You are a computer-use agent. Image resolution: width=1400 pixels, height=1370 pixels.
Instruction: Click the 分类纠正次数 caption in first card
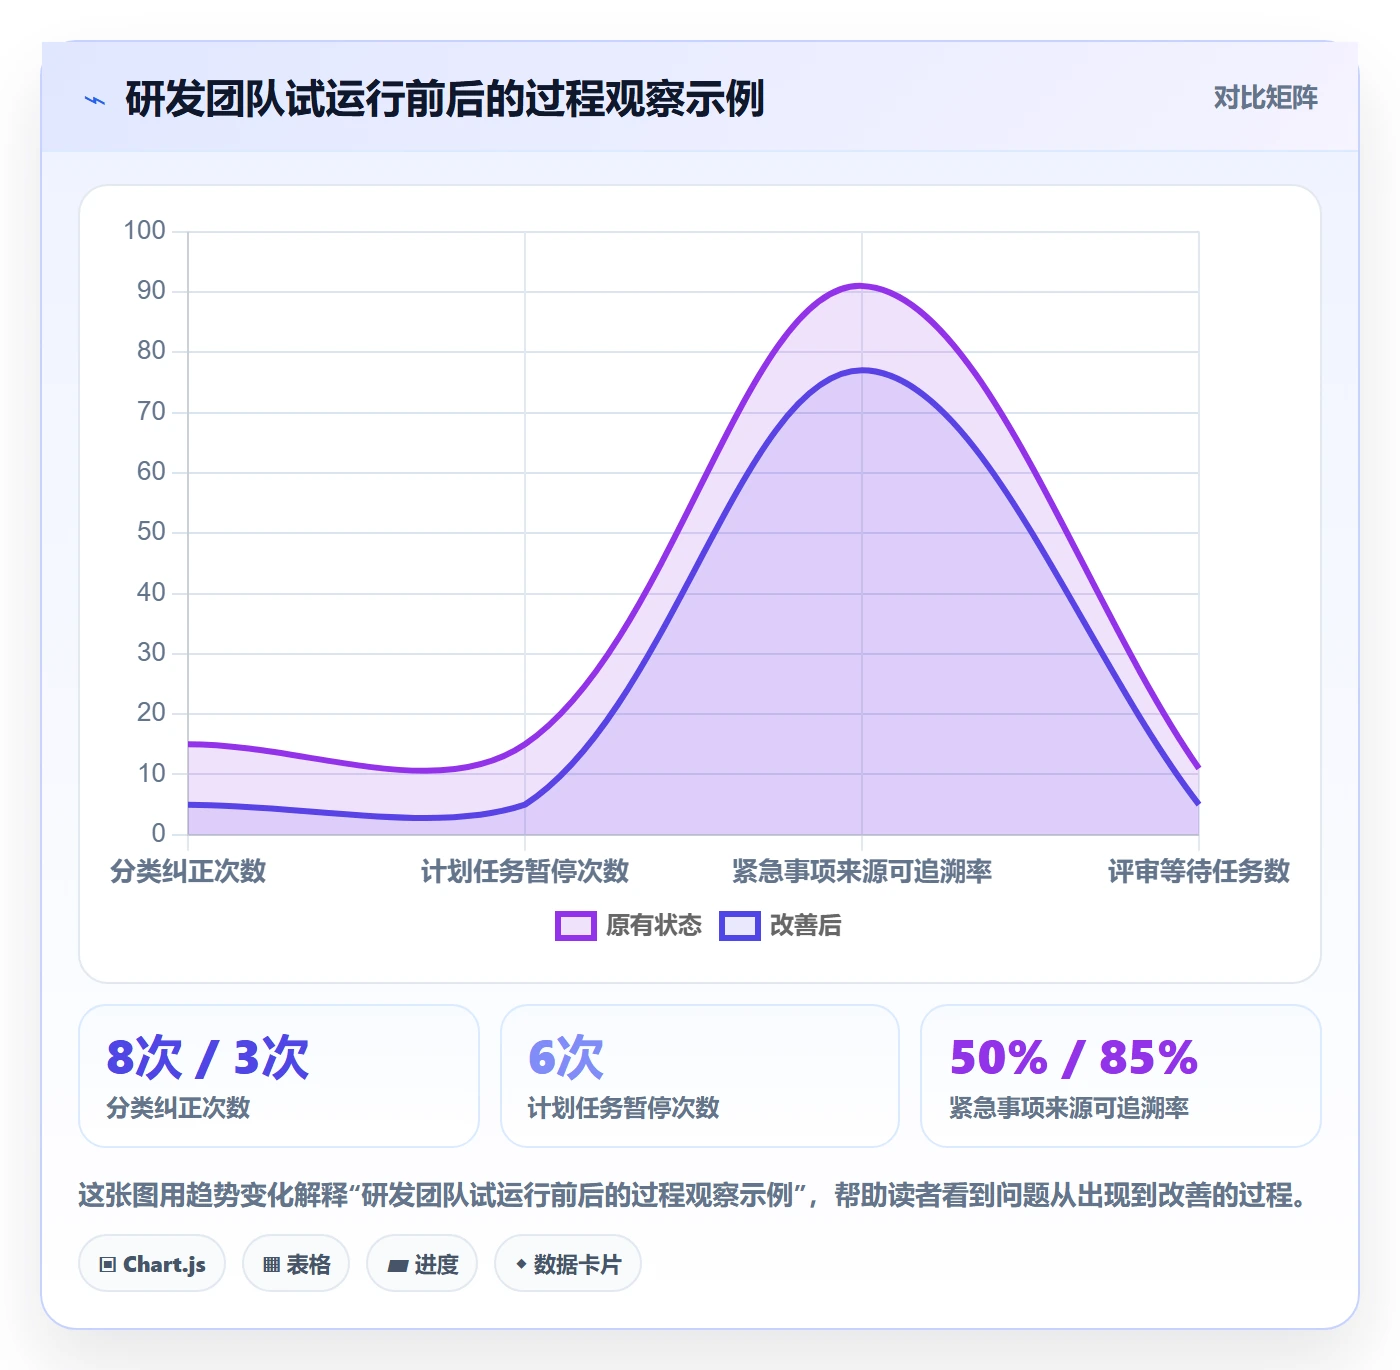178,1108
